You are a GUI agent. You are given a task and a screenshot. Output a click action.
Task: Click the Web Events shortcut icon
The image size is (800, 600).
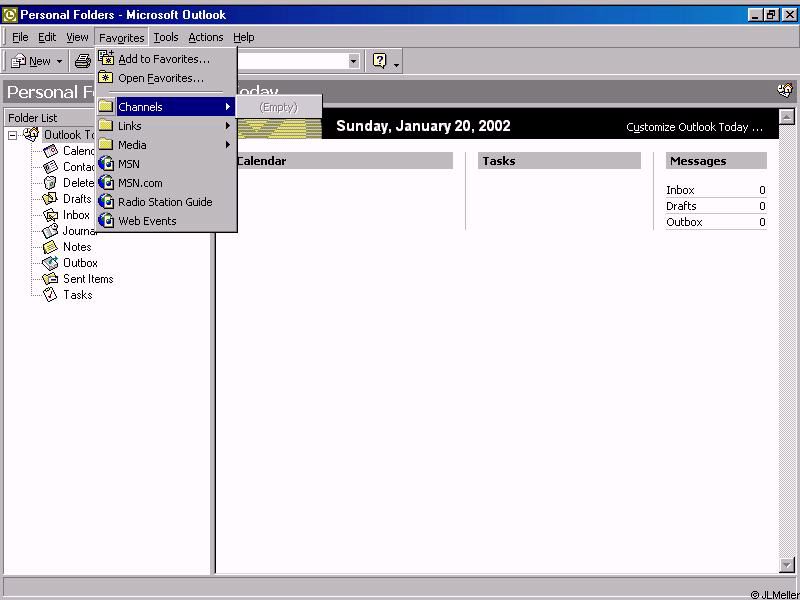(x=106, y=220)
